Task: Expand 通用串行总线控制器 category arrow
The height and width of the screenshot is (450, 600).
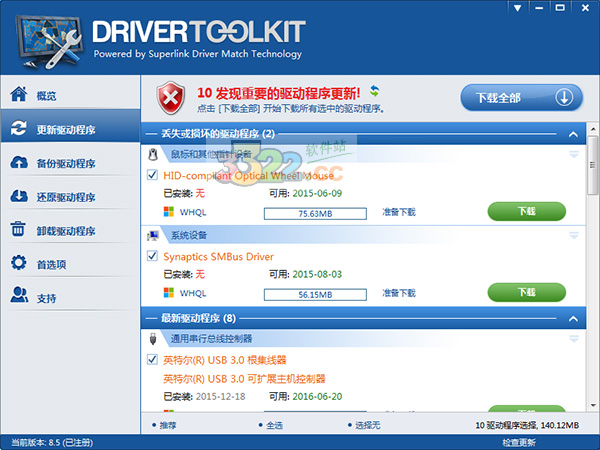Action: click(574, 339)
